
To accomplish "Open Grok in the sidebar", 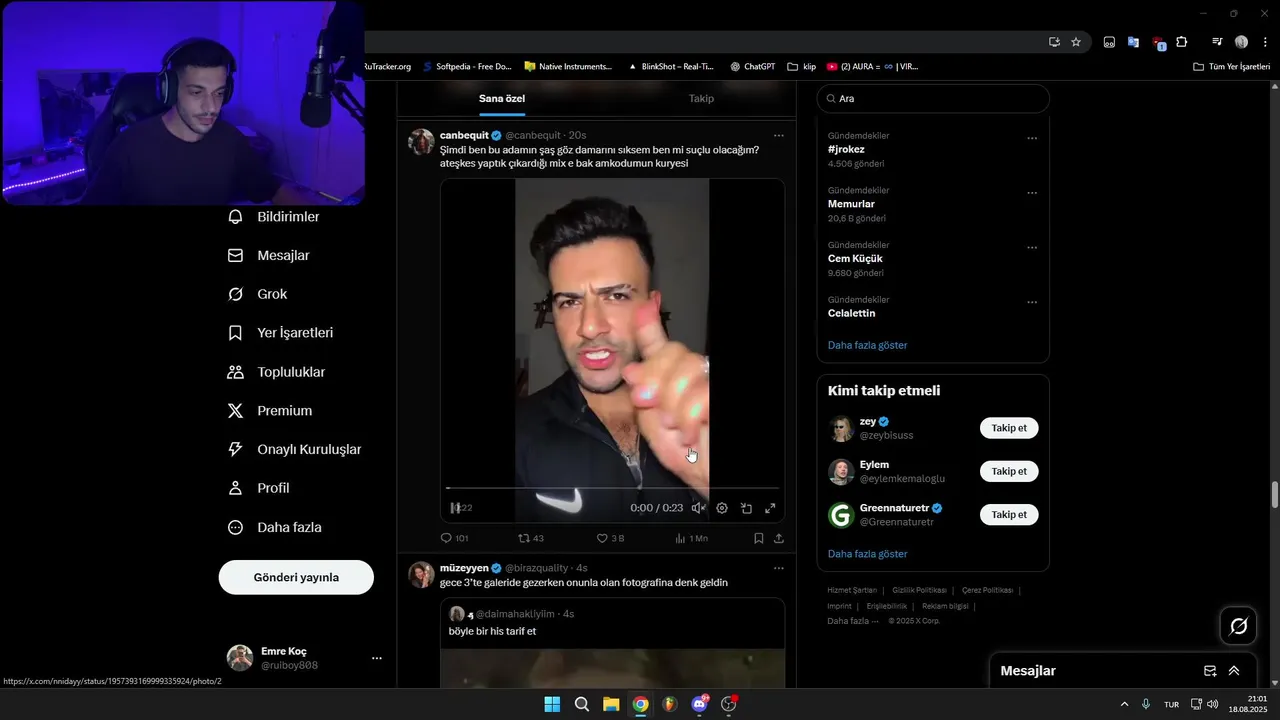I will 257,294.
